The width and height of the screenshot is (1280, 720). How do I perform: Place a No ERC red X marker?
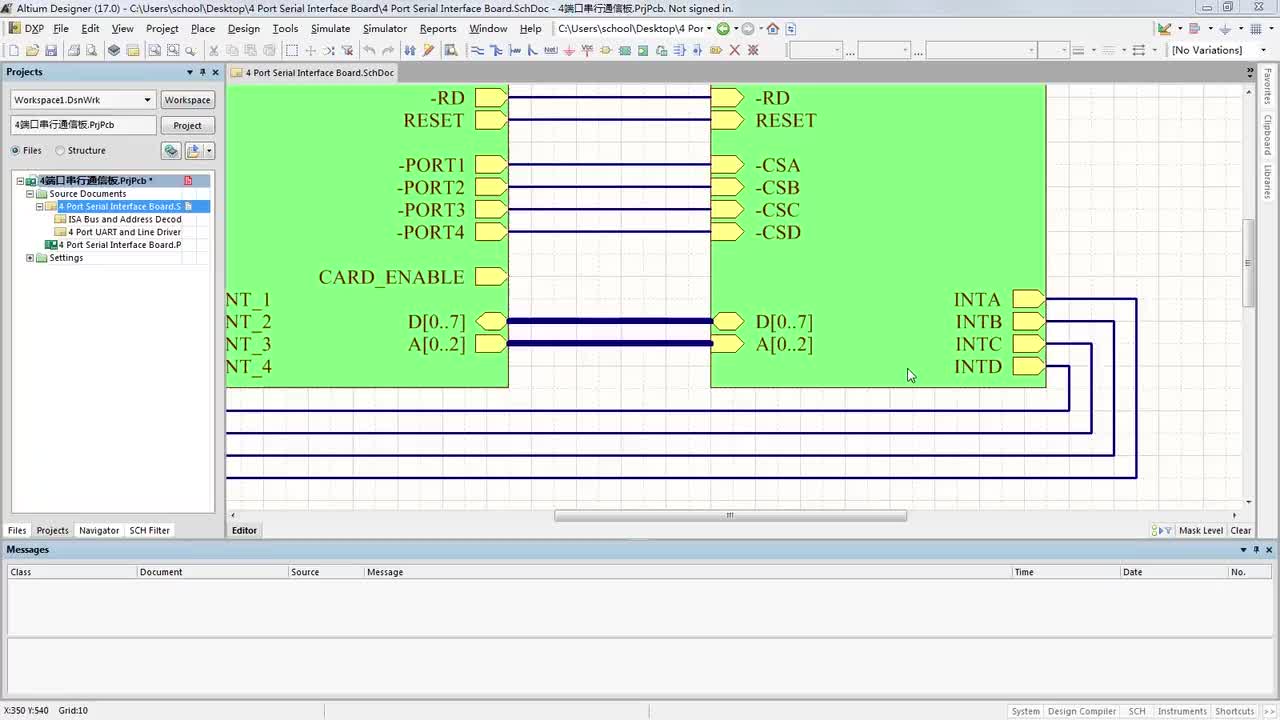click(x=734, y=50)
